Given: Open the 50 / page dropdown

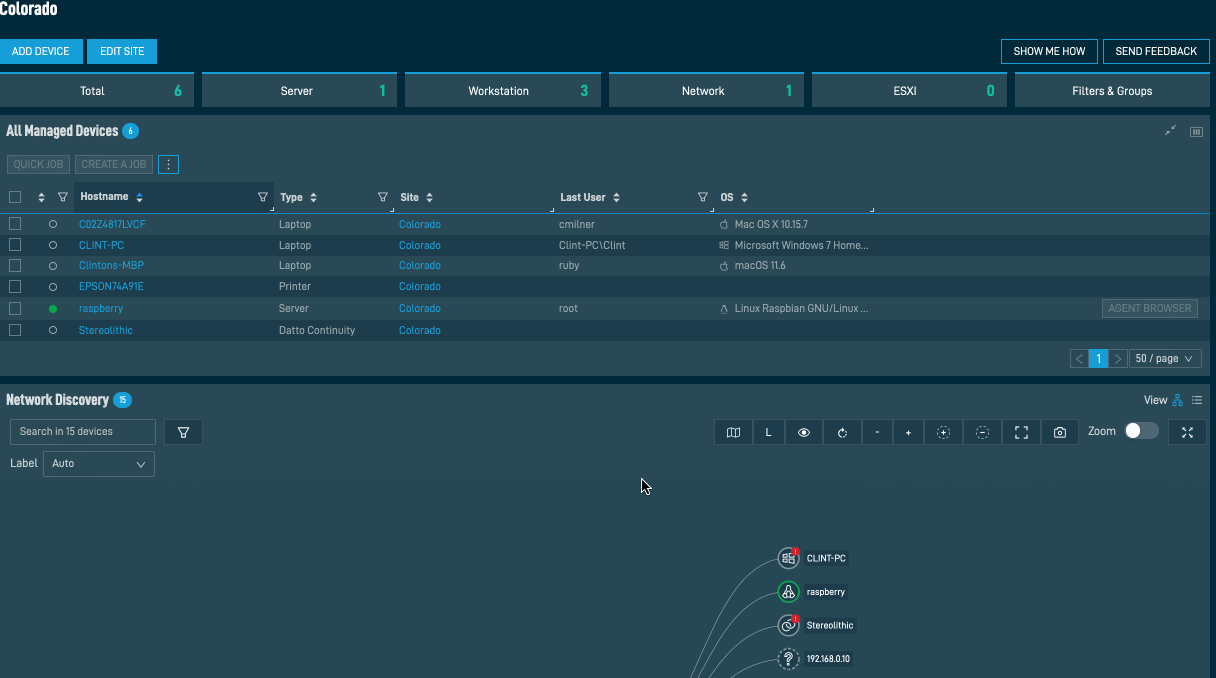Looking at the screenshot, I should 1167,358.
